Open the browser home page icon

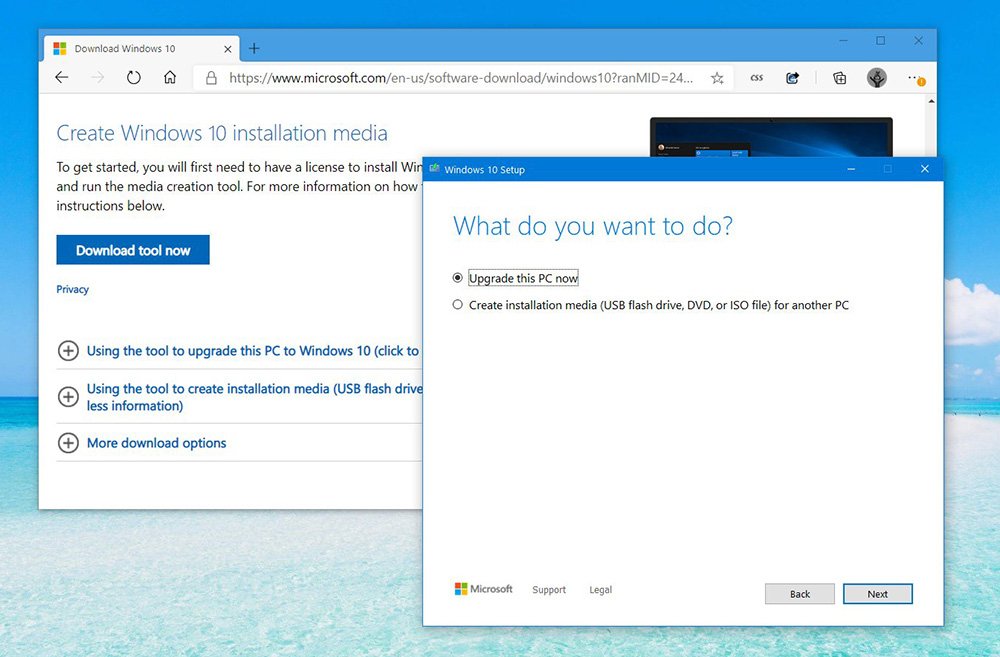pyautogui.click(x=170, y=78)
